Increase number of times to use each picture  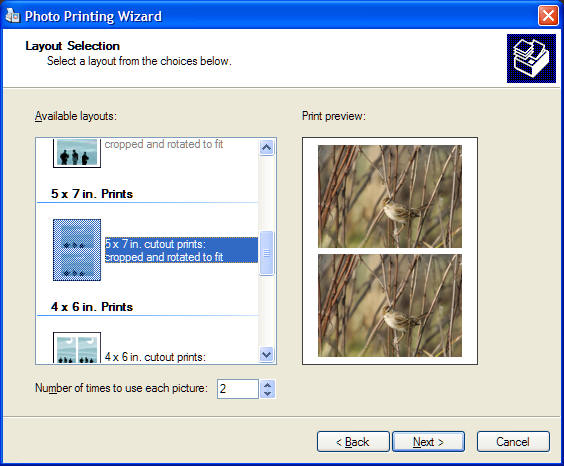click(267, 385)
